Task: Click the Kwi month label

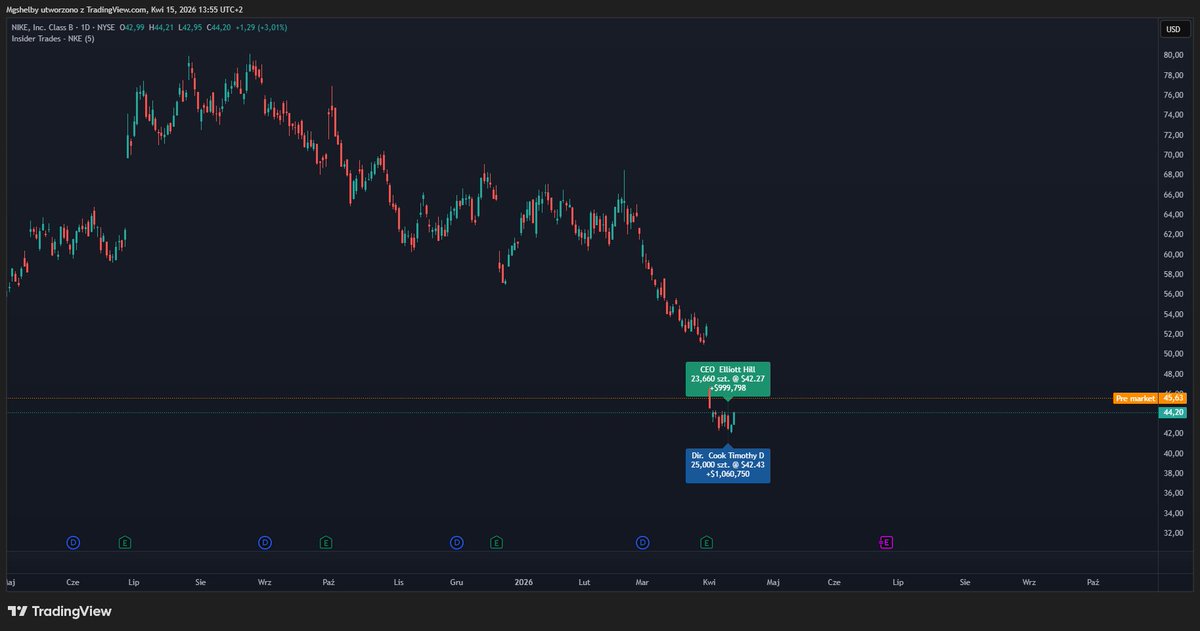Action: coord(708,580)
